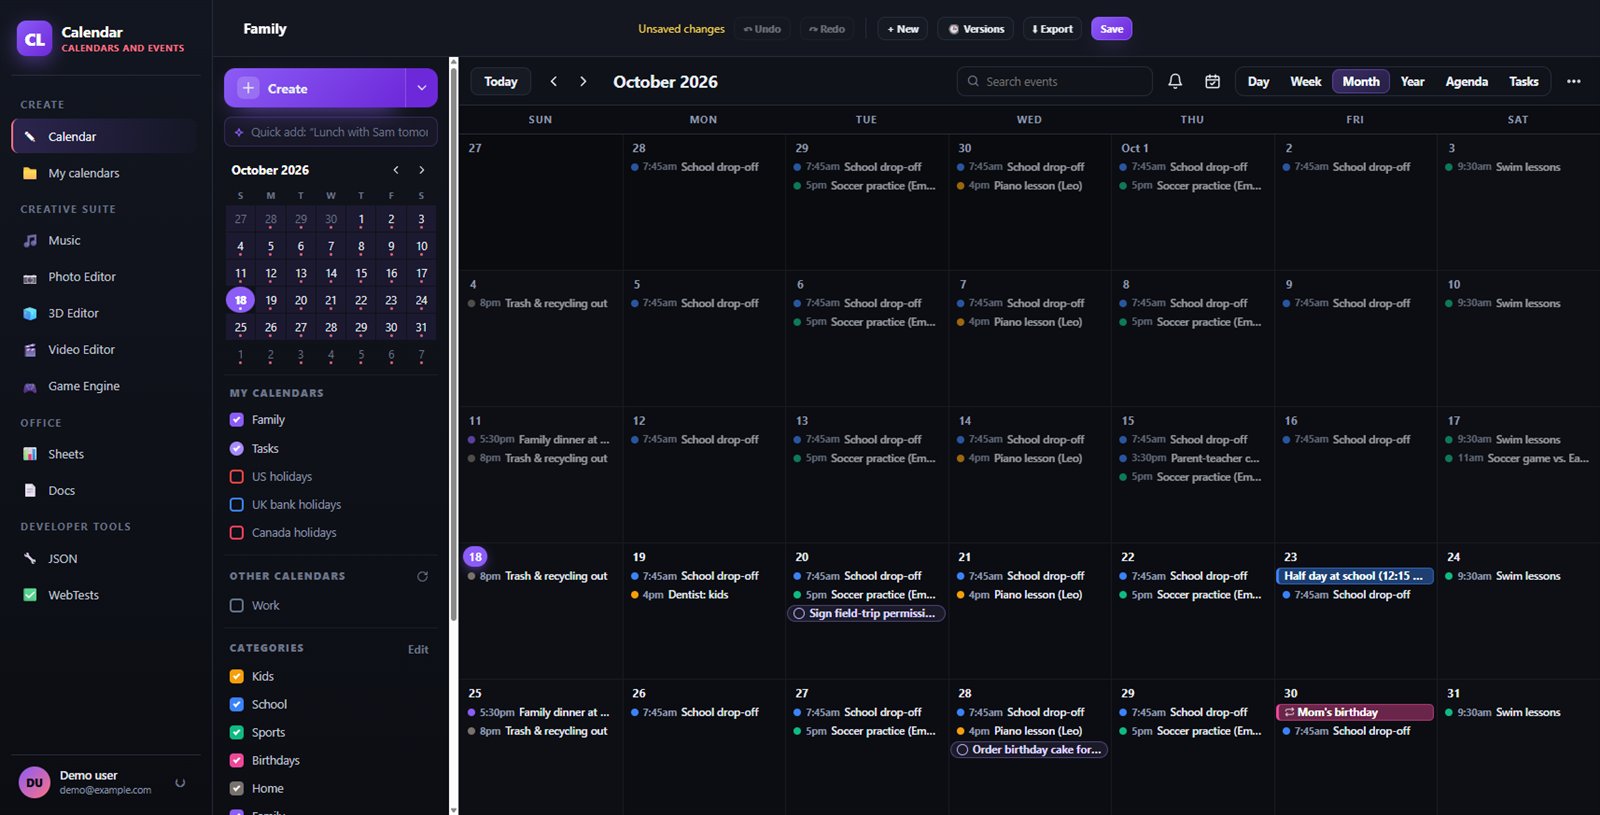This screenshot has height=815, width=1600.
Task: Go to the next month in main view
Action: (x=583, y=81)
